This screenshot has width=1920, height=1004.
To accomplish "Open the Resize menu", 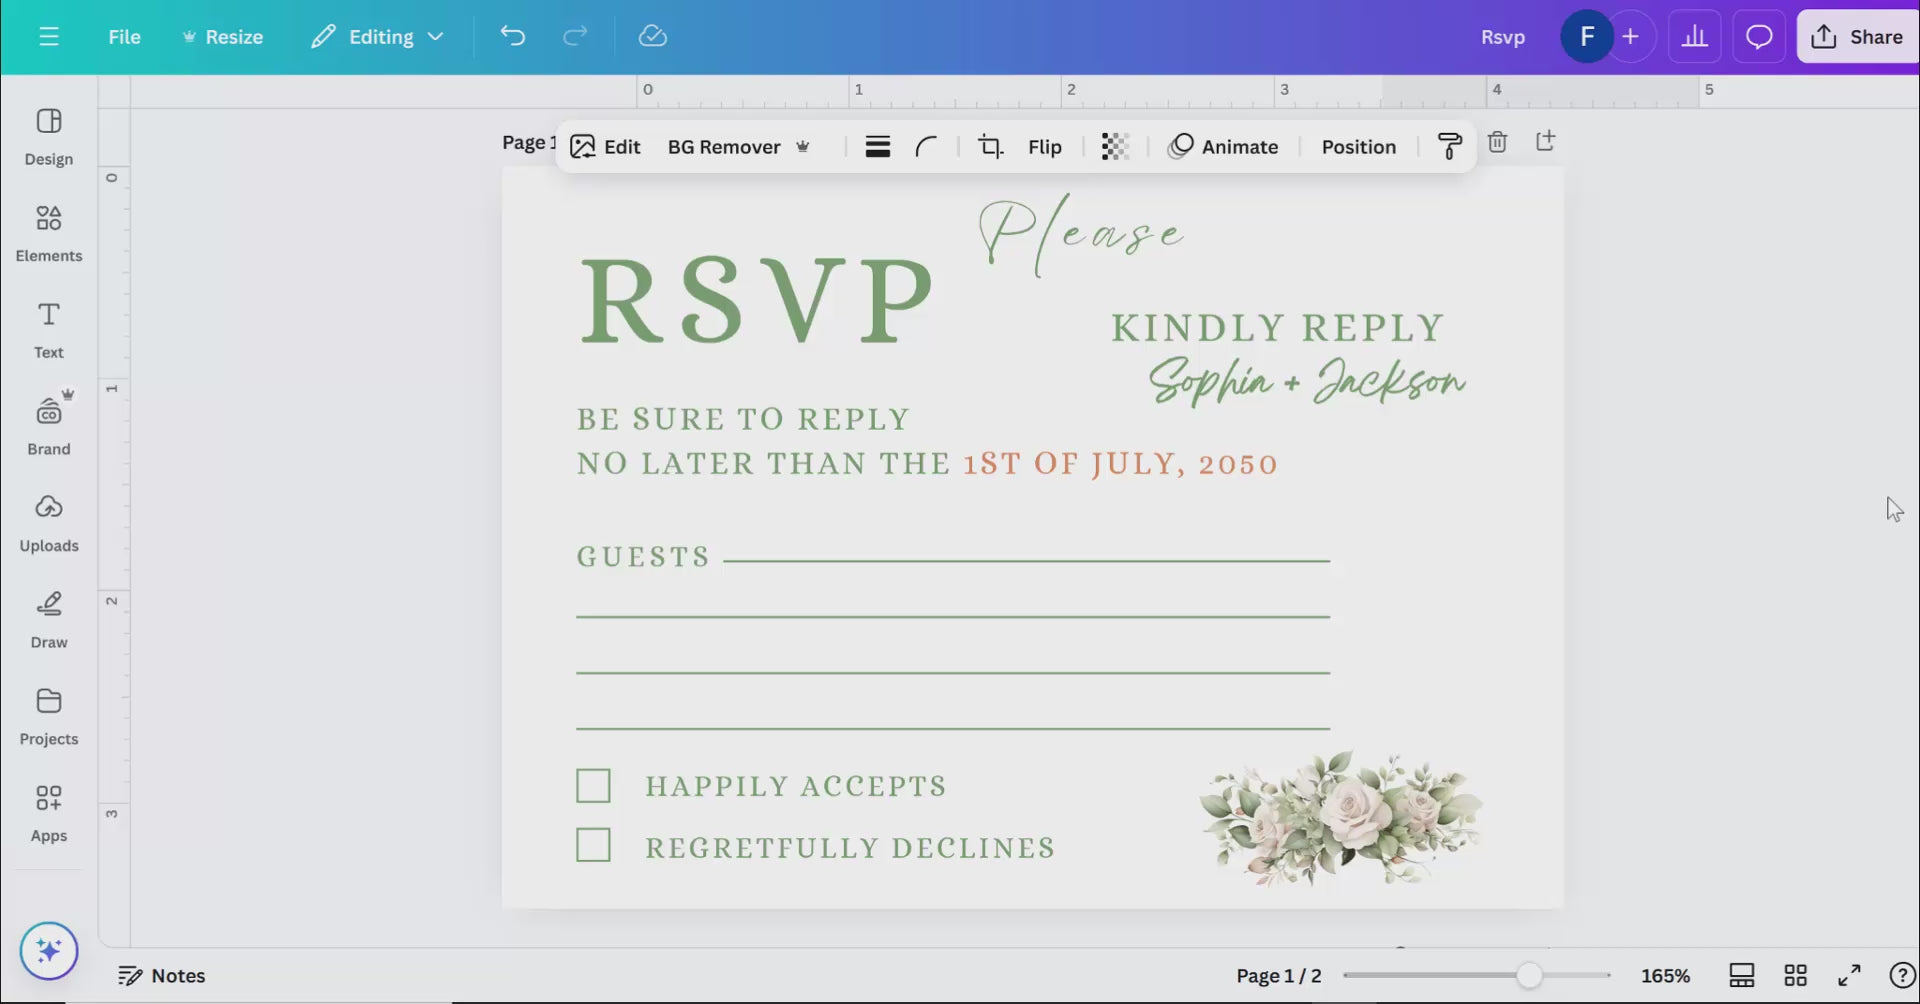I will (x=222, y=37).
